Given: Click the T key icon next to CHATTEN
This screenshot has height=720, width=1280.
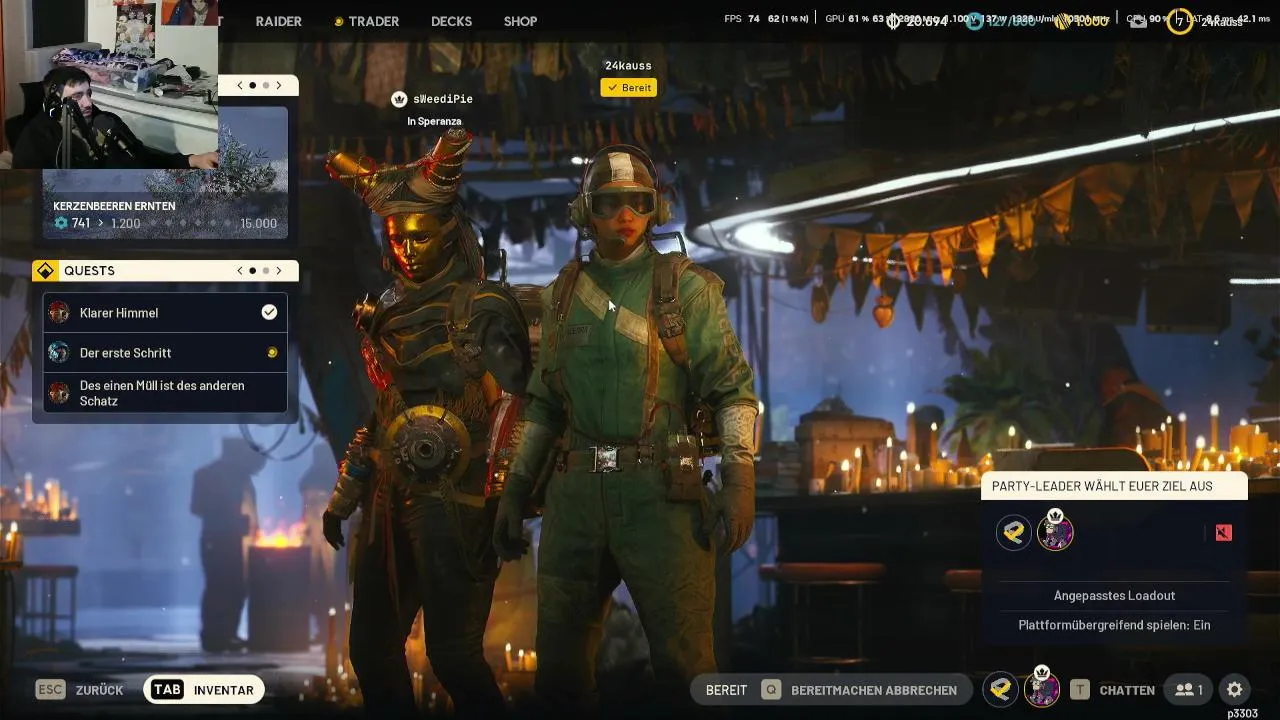Looking at the screenshot, I should (1080, 690).
